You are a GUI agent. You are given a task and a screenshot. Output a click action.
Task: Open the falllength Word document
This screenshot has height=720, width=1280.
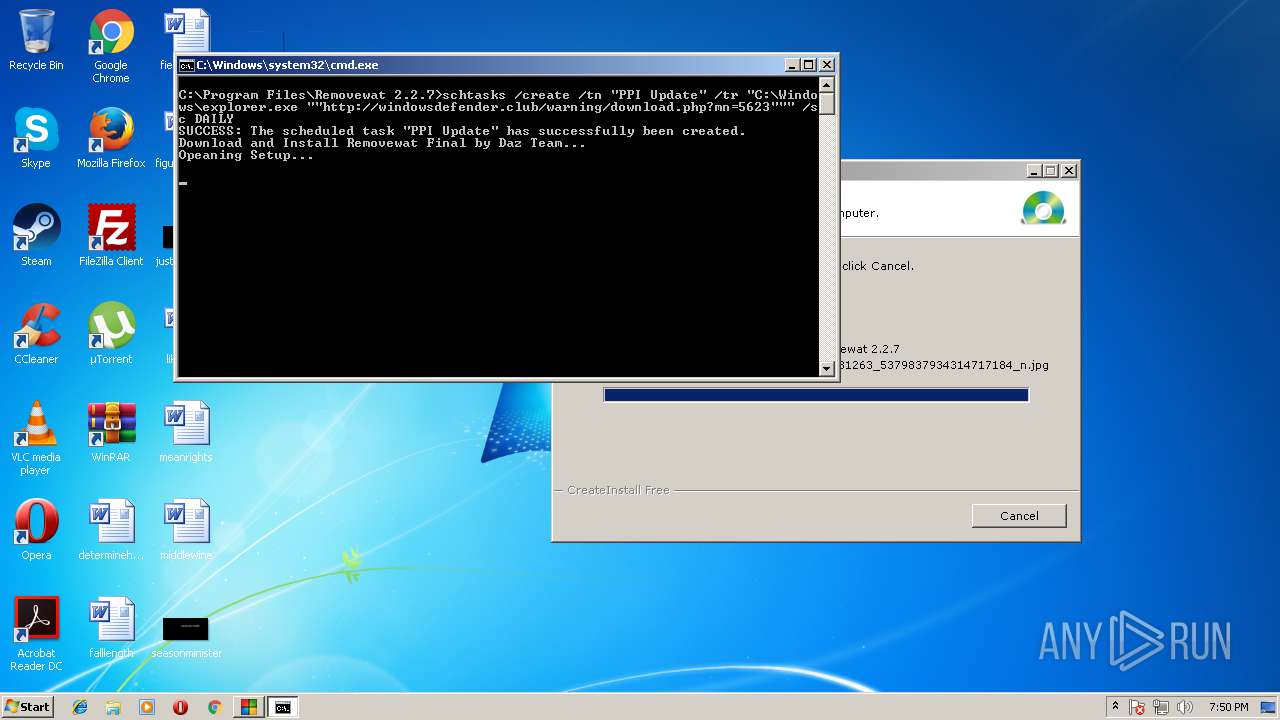coord(111,628)
